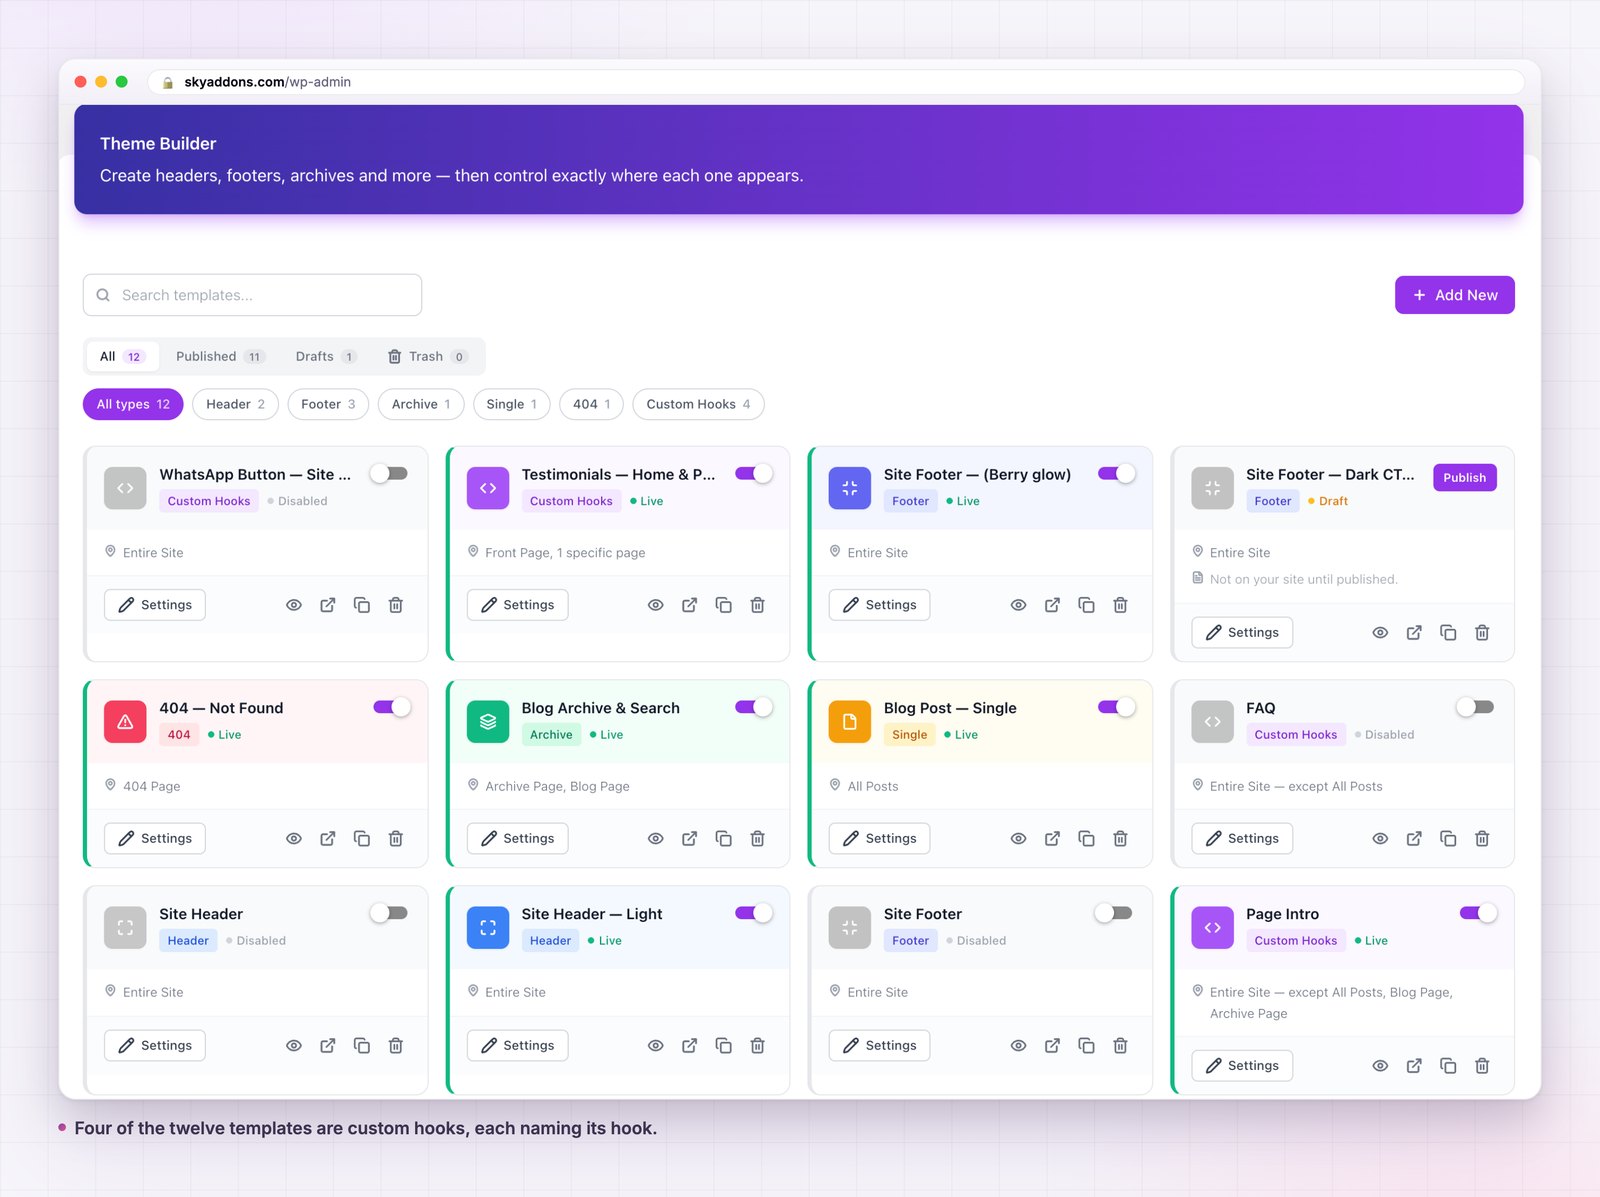Filter by Custom Hooks type
This screenshot has height=1197, width=1600.
pos(698,405)
